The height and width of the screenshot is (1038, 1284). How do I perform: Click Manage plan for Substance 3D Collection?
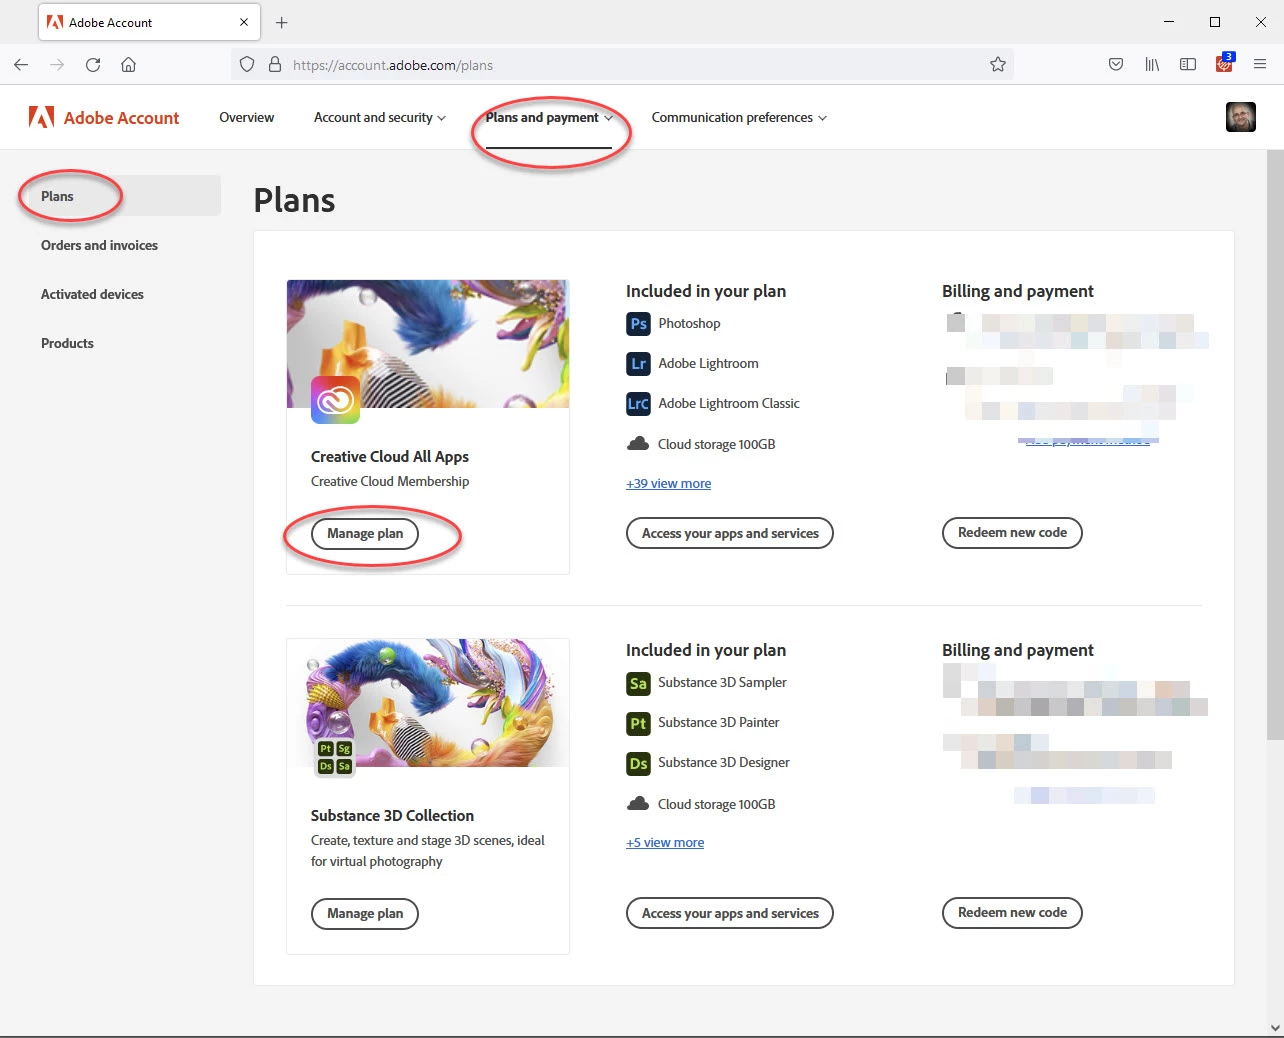pyautogui.click(x=365, y=913)
